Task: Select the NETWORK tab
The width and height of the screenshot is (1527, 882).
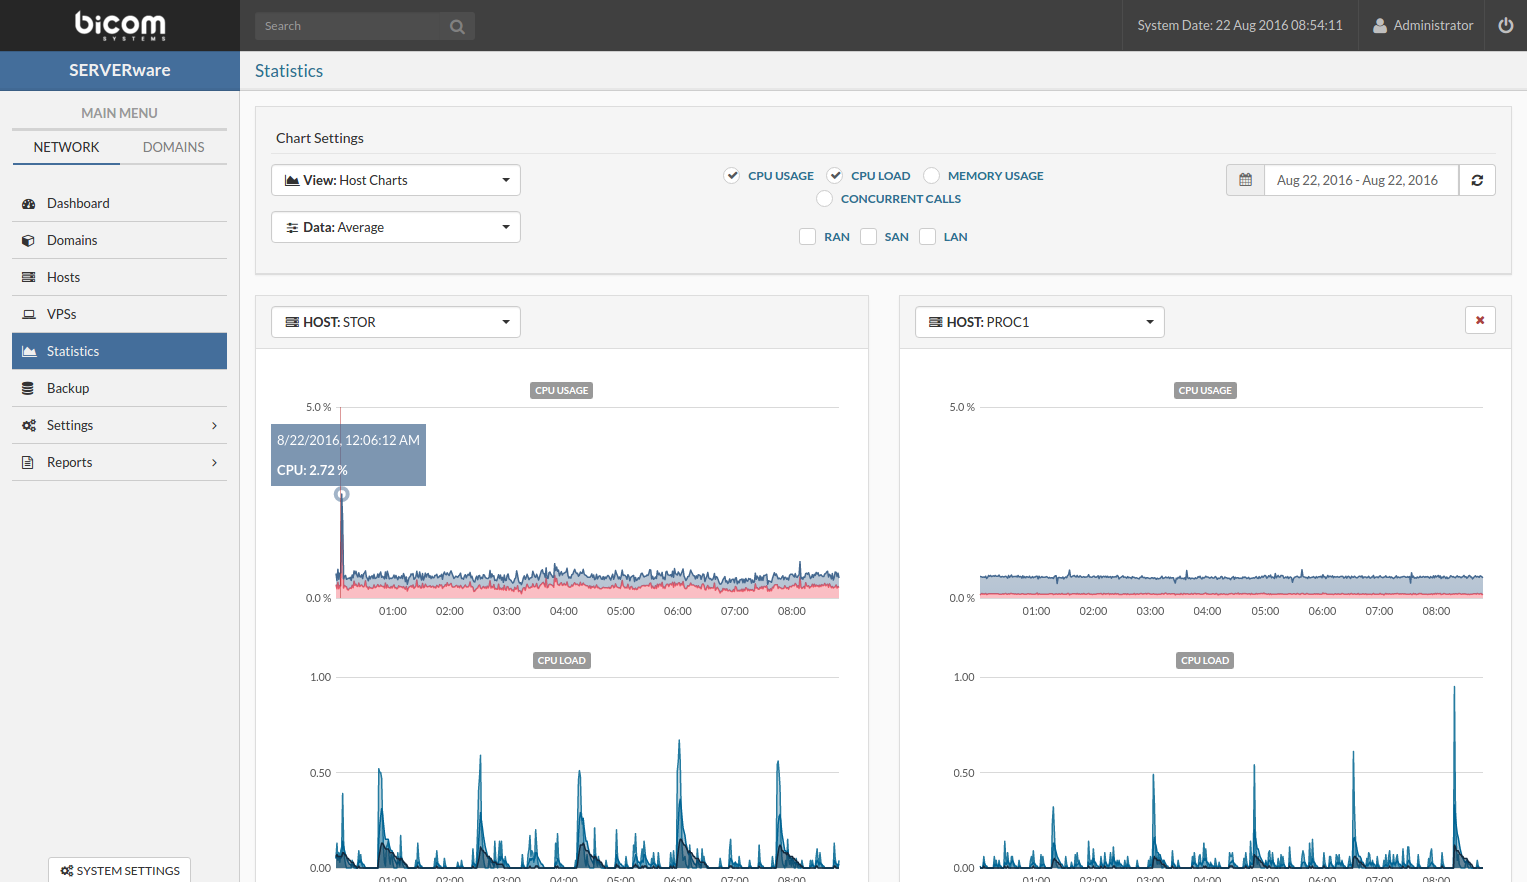Action: 66,147
